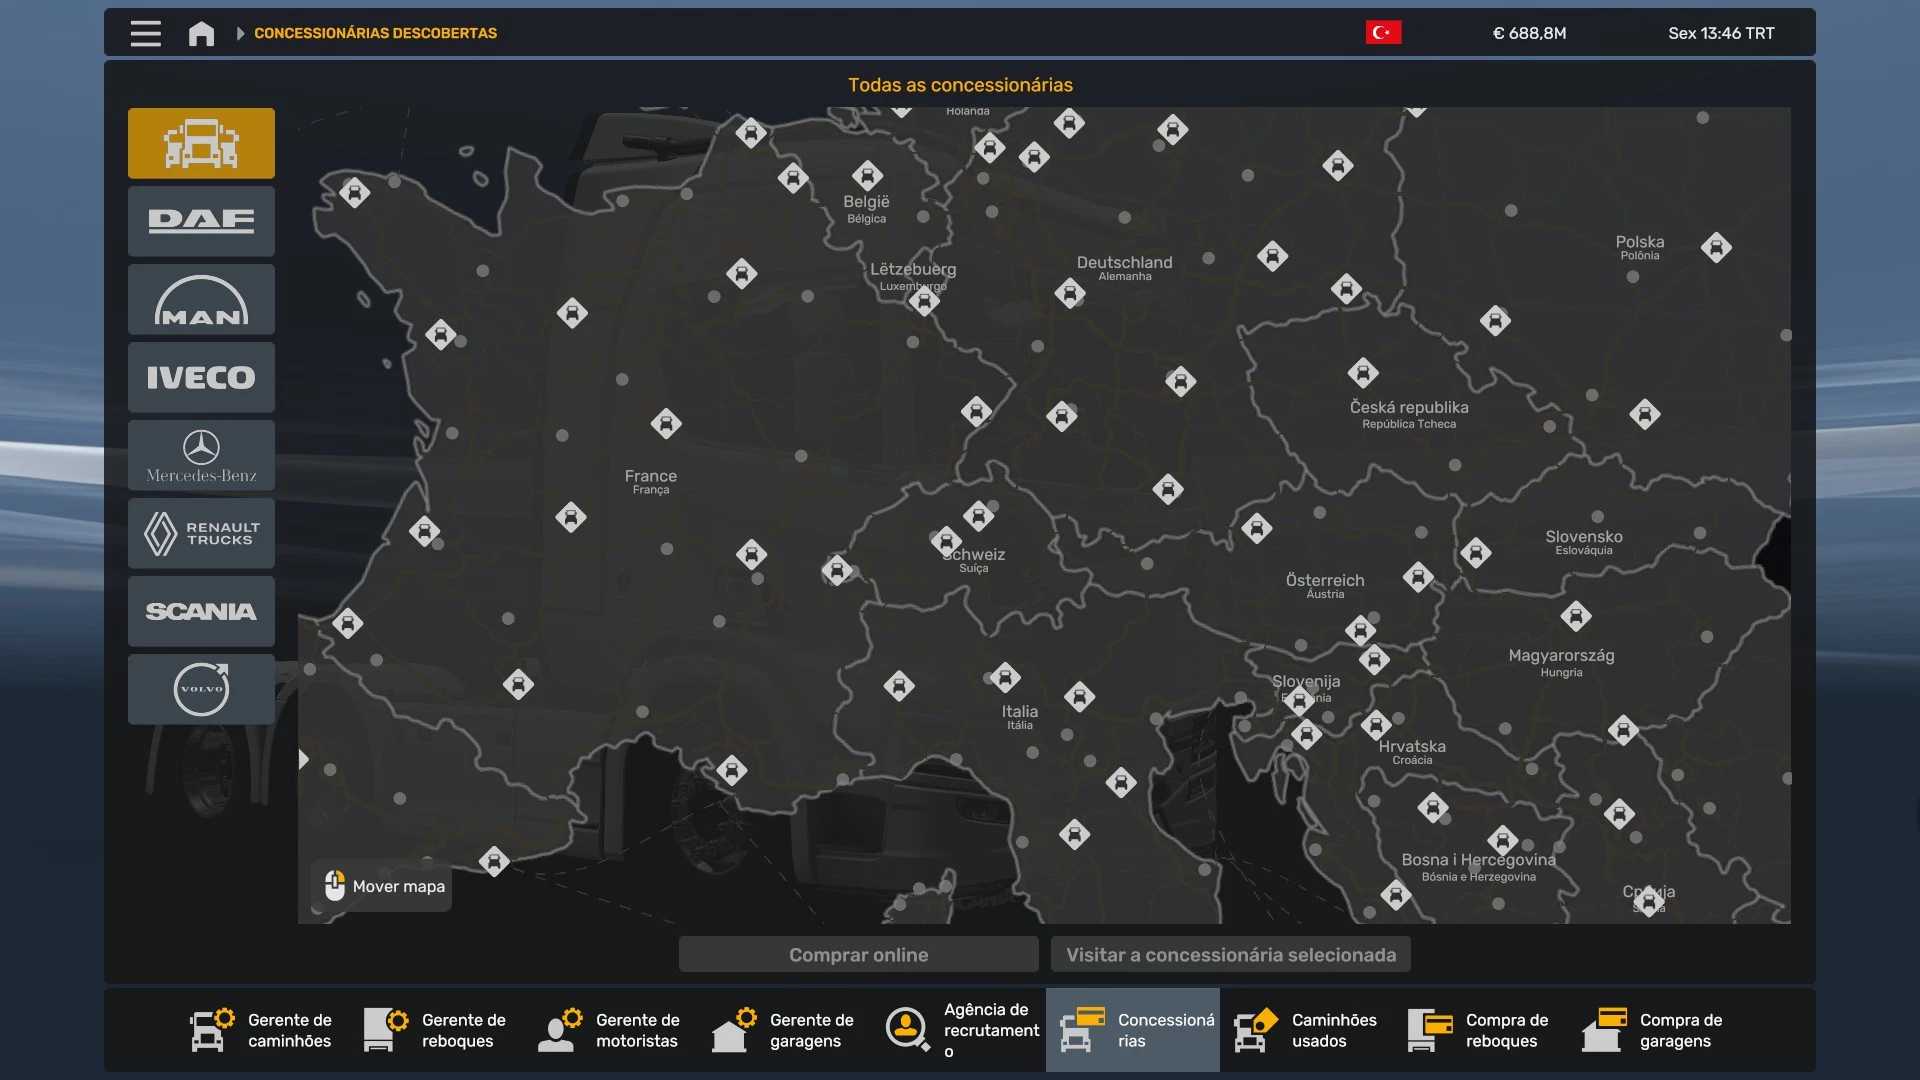1920x1080 pixels.
Task: Open the hamburger main menu
Action: [145, 33]
